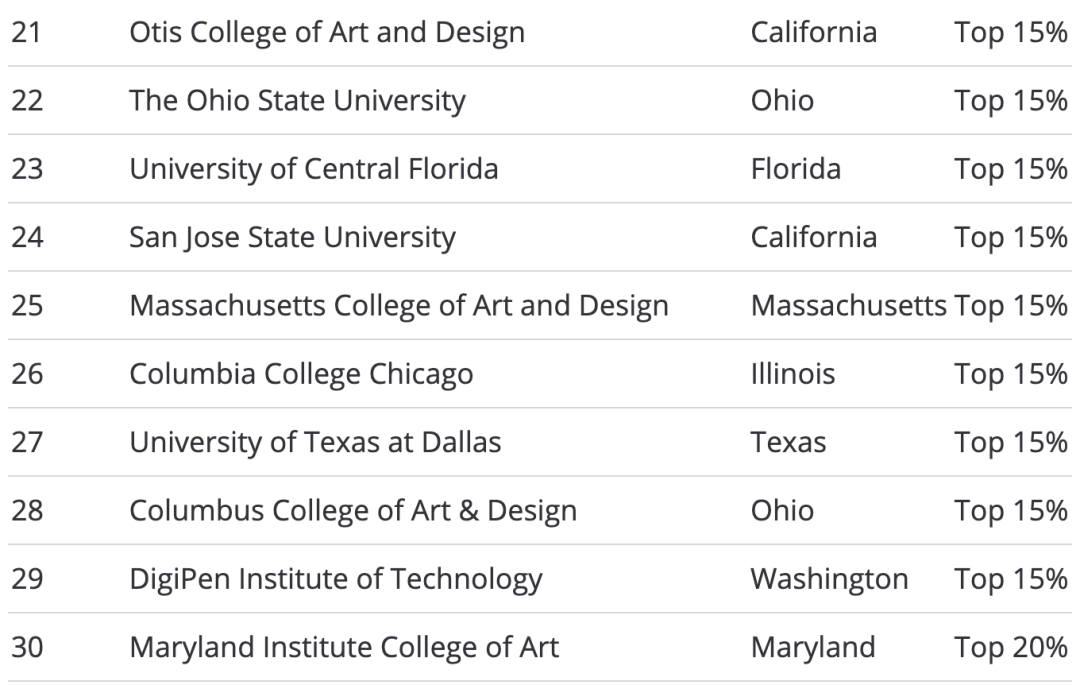Click rank number 21
The height and width of the screenshot is (685, 1080).
pos(27,33)
